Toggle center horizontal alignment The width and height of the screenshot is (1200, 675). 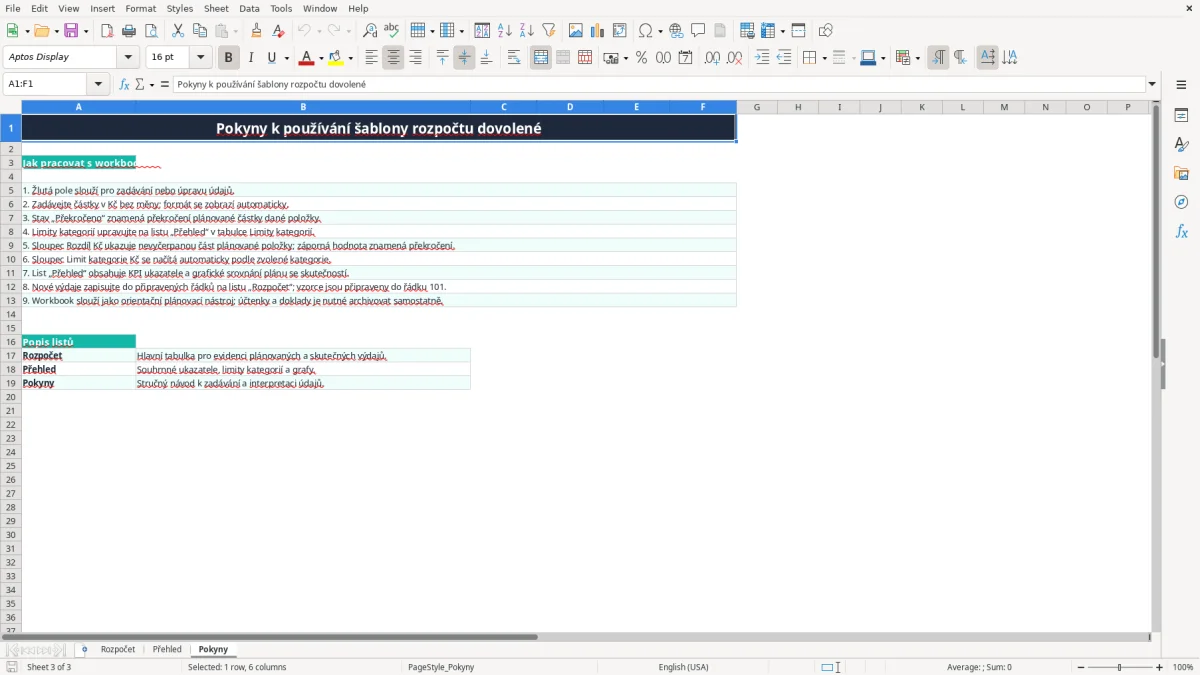click(393, 58)
